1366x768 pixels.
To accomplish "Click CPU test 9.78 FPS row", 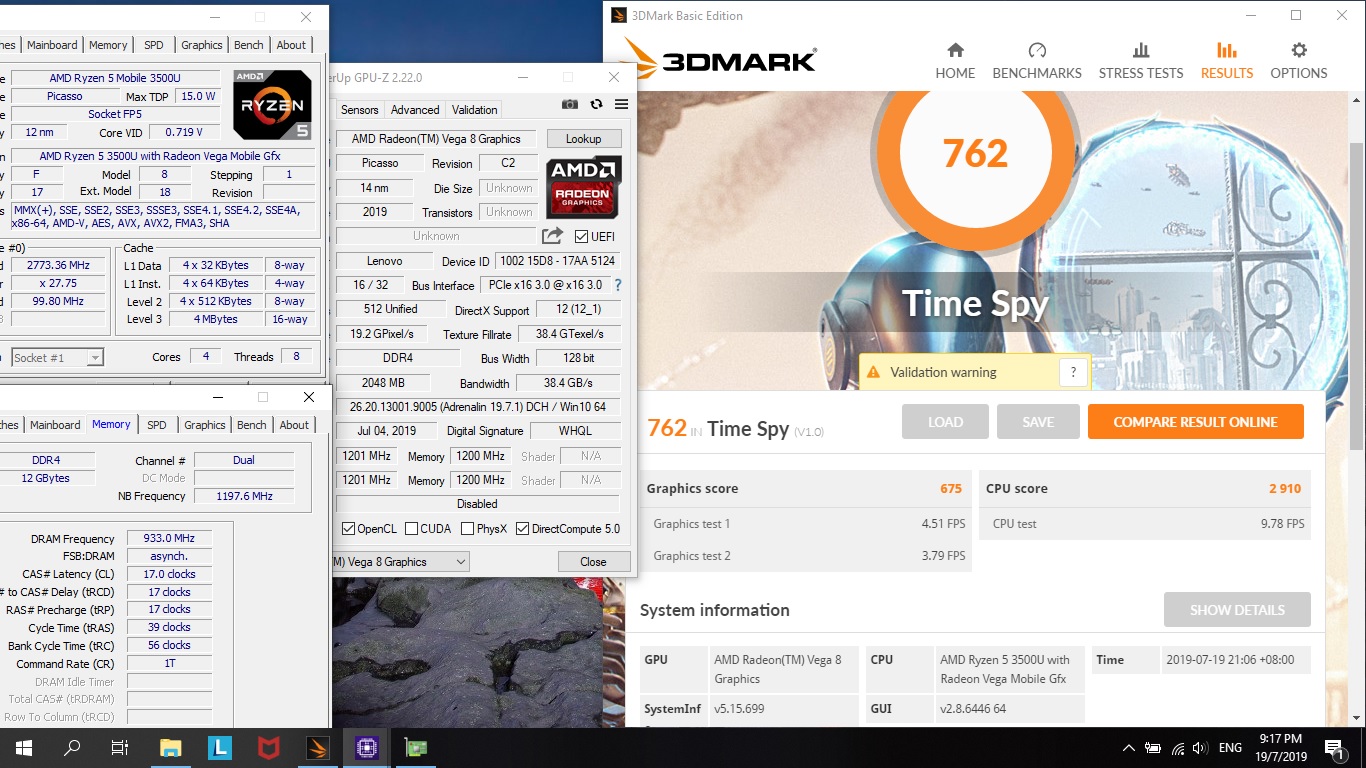I will coord(1145,524).
